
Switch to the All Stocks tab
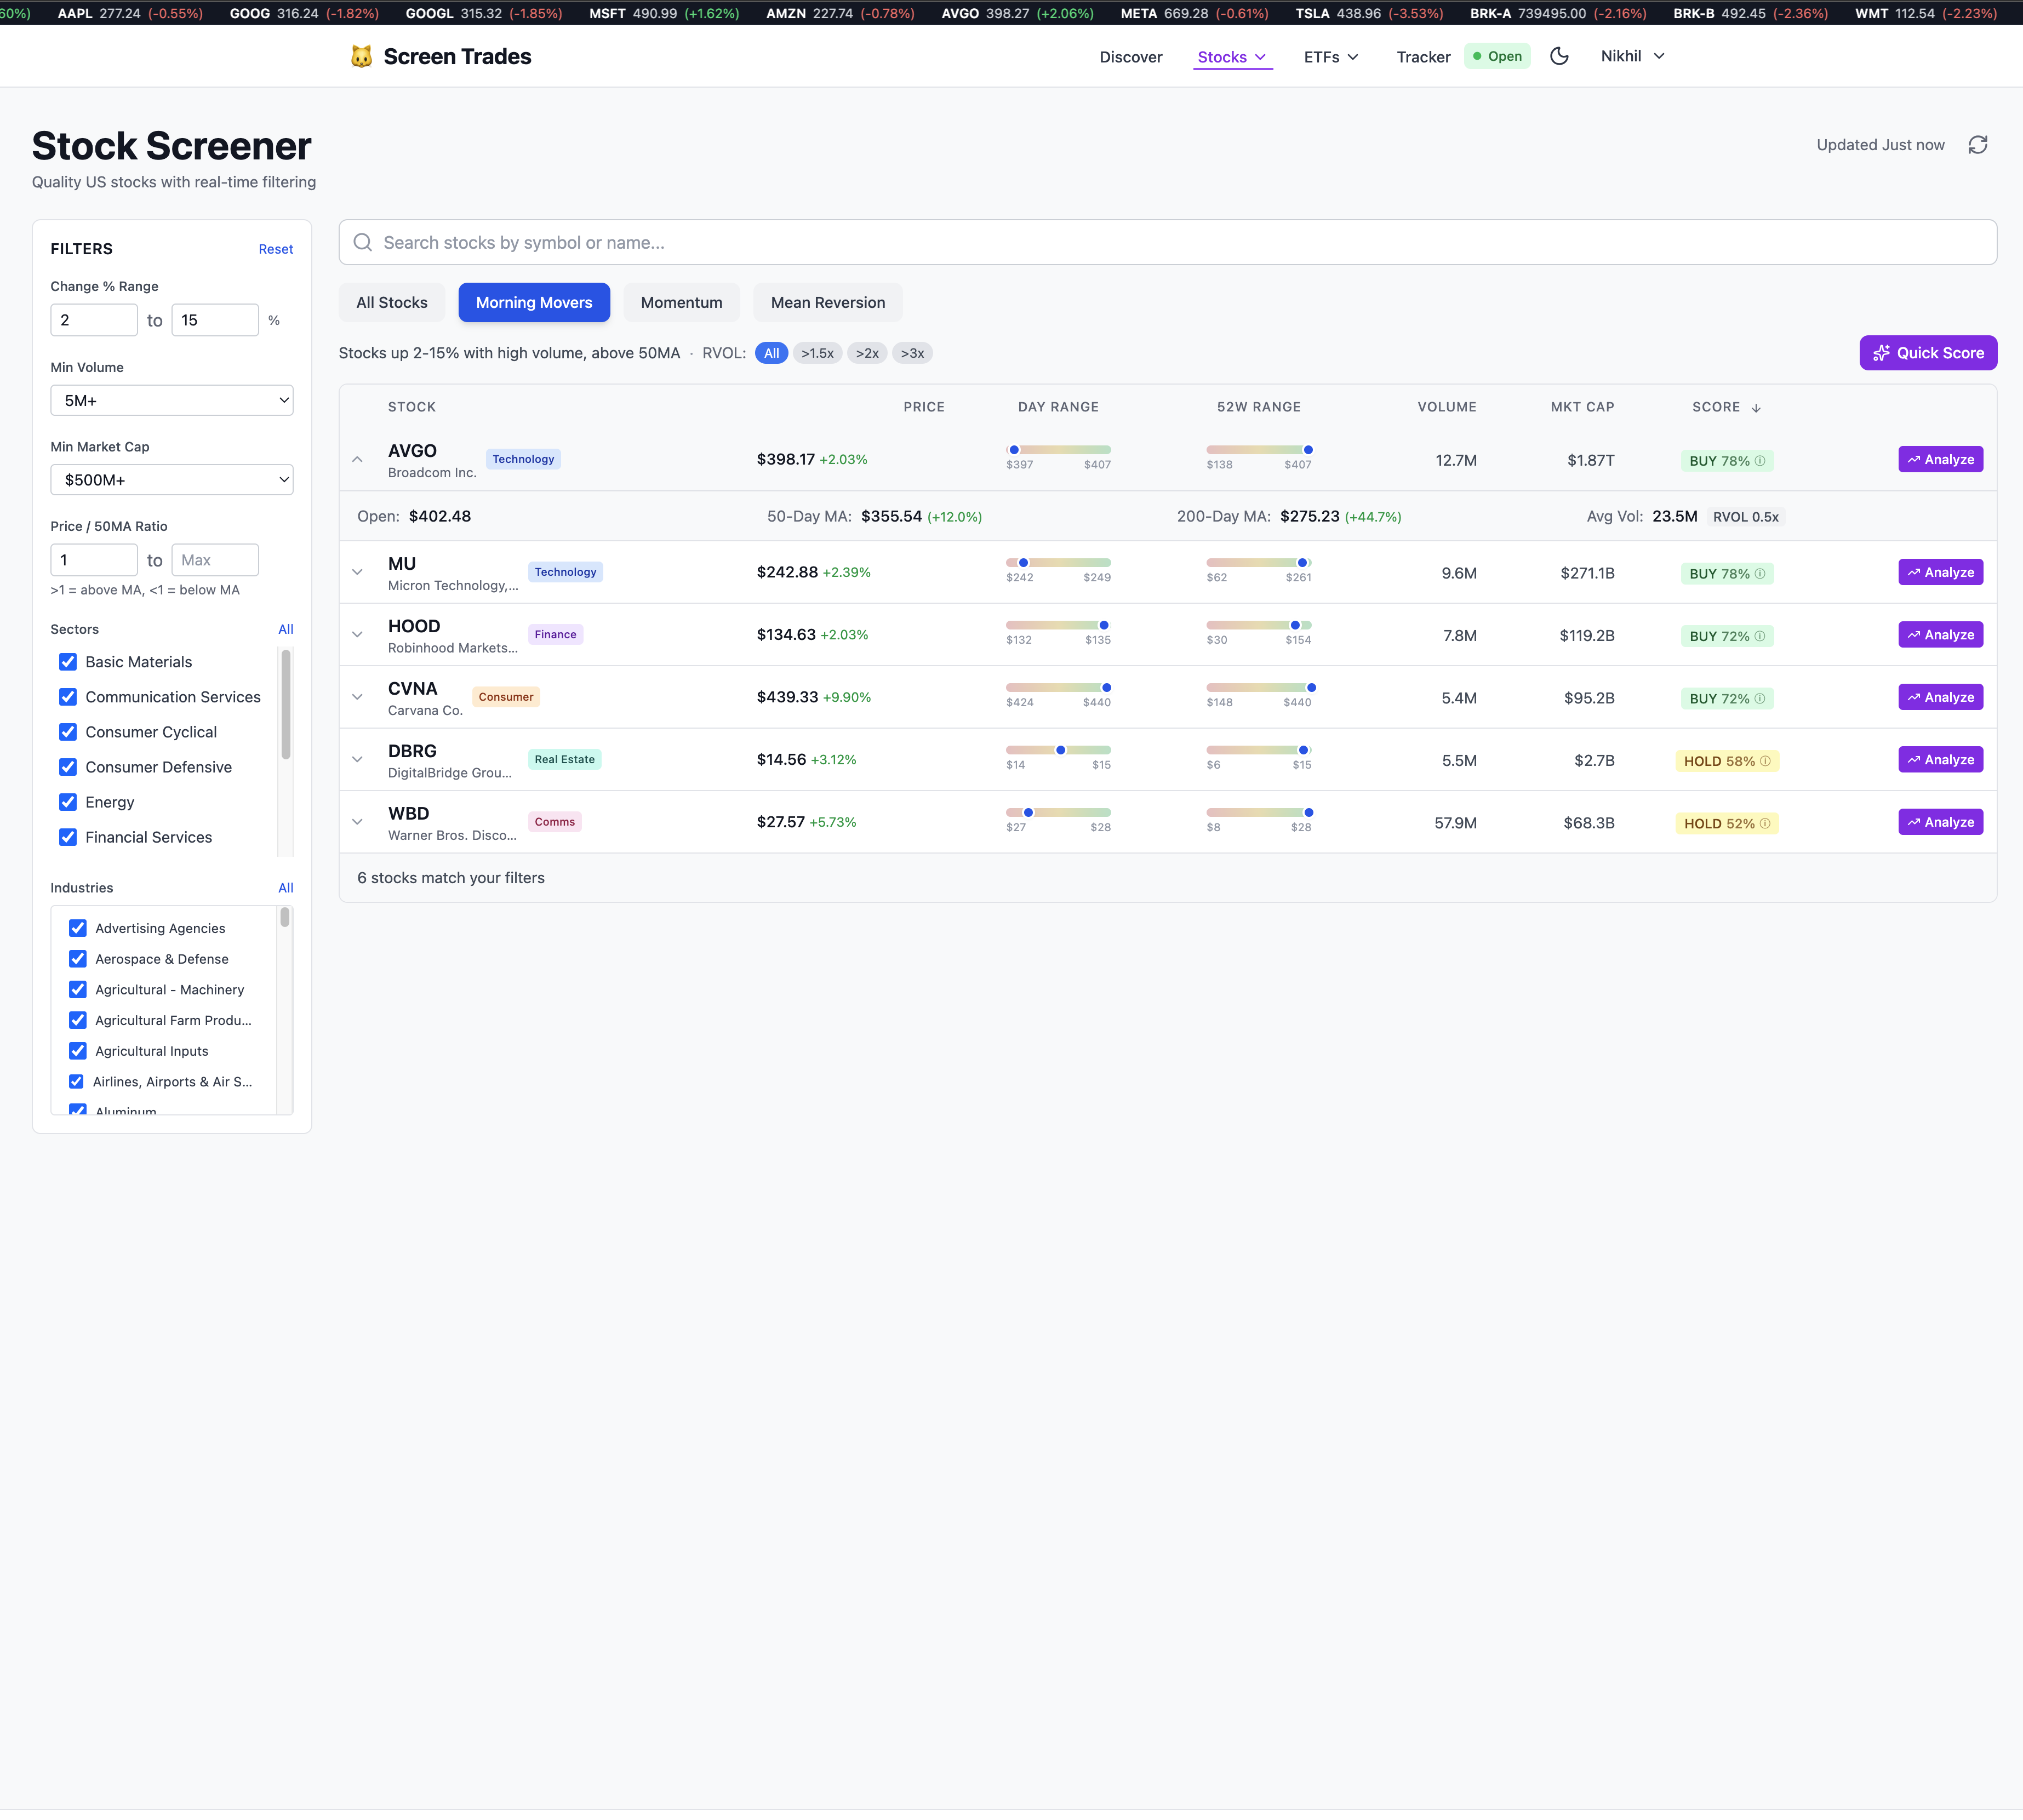click(392, 303)
